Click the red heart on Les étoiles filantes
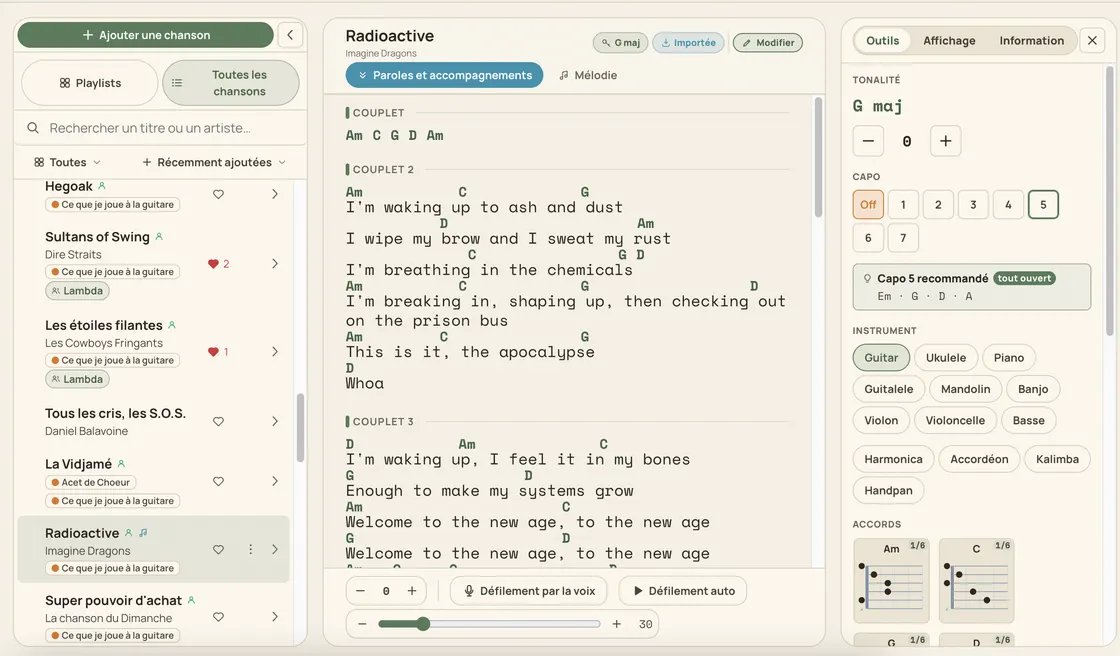 click(x=213, y=352)
